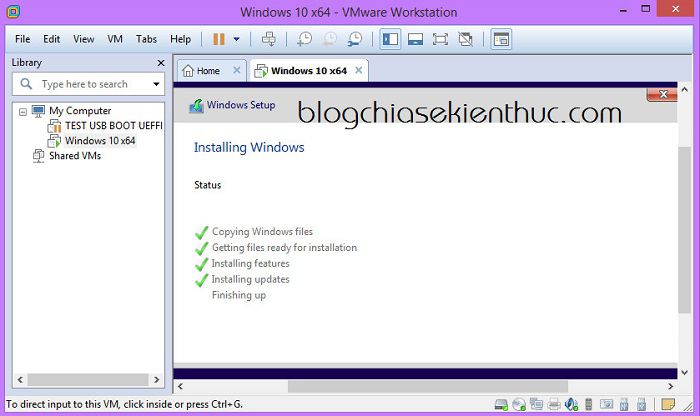Collapse the My Computer tree node

23,112
